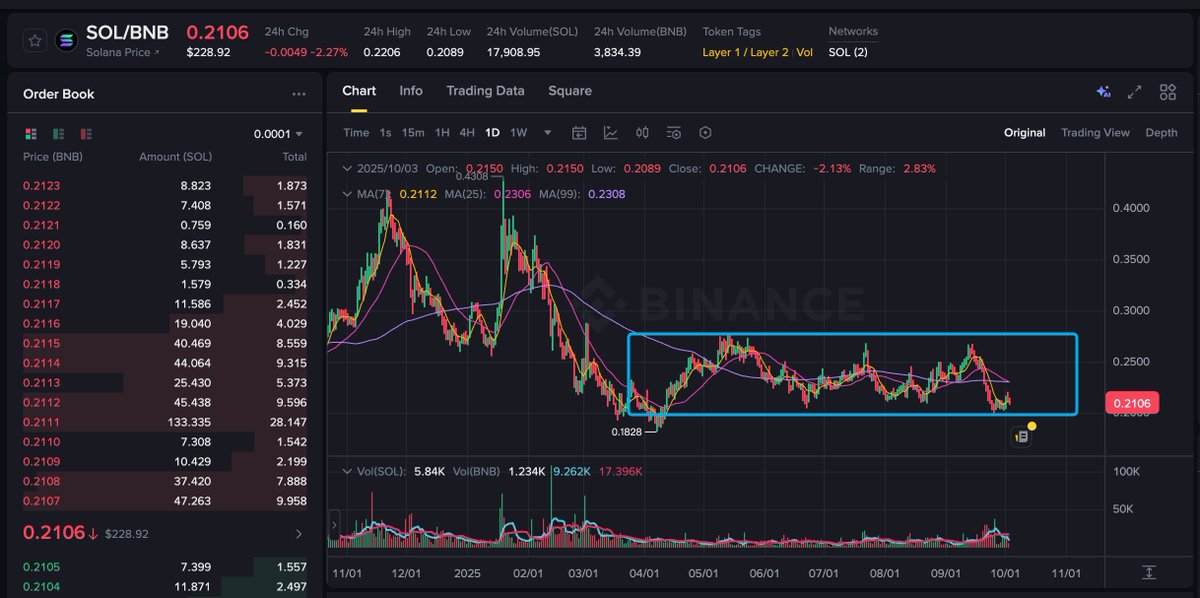Select the Time interval option
Viewport: 1200px width, 598px height.
coord(356,133)
